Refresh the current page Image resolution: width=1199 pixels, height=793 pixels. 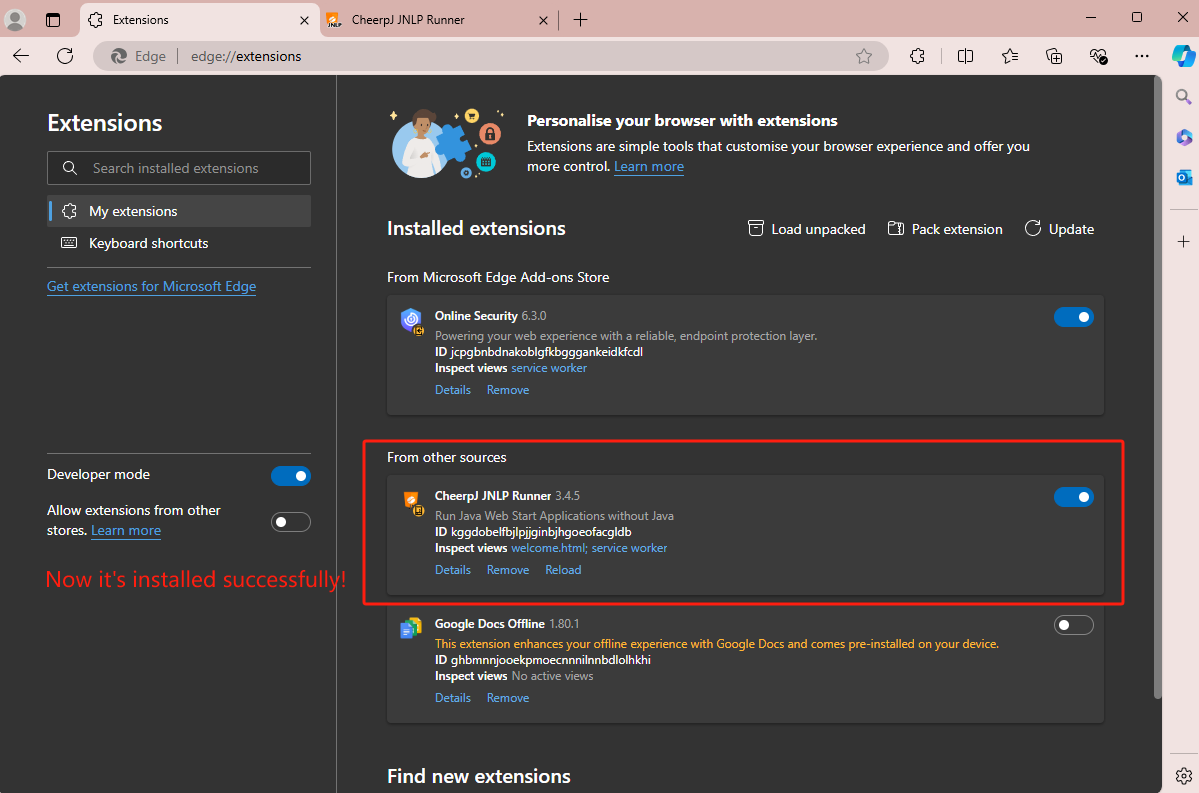(65, 56)
